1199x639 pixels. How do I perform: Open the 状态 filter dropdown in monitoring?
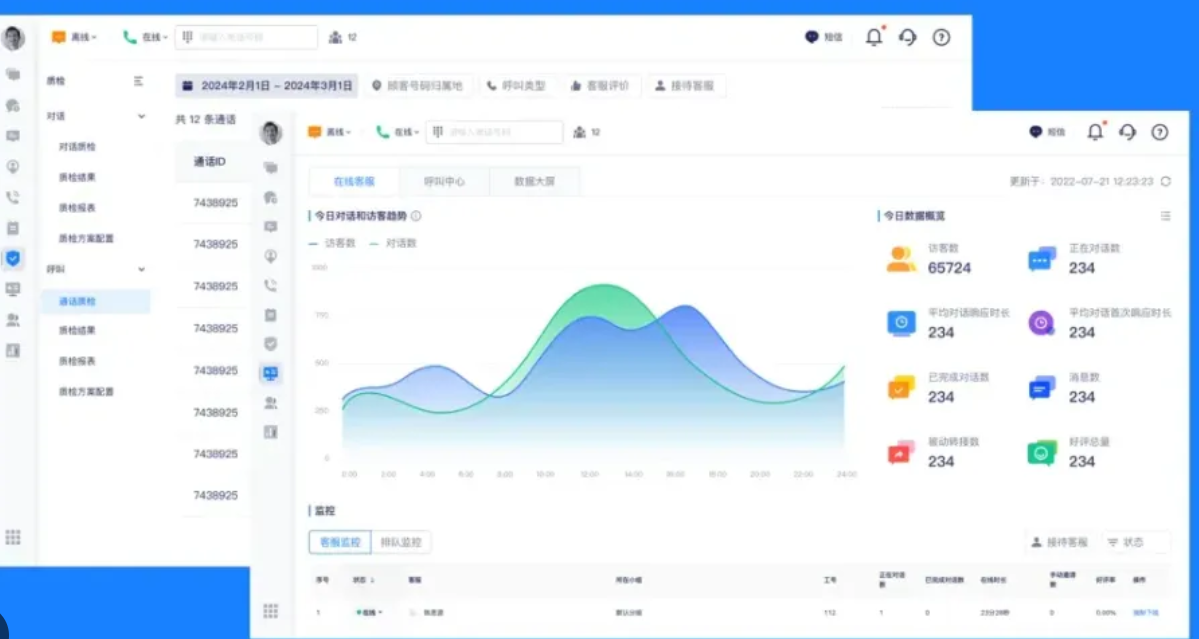(1136, 542)
